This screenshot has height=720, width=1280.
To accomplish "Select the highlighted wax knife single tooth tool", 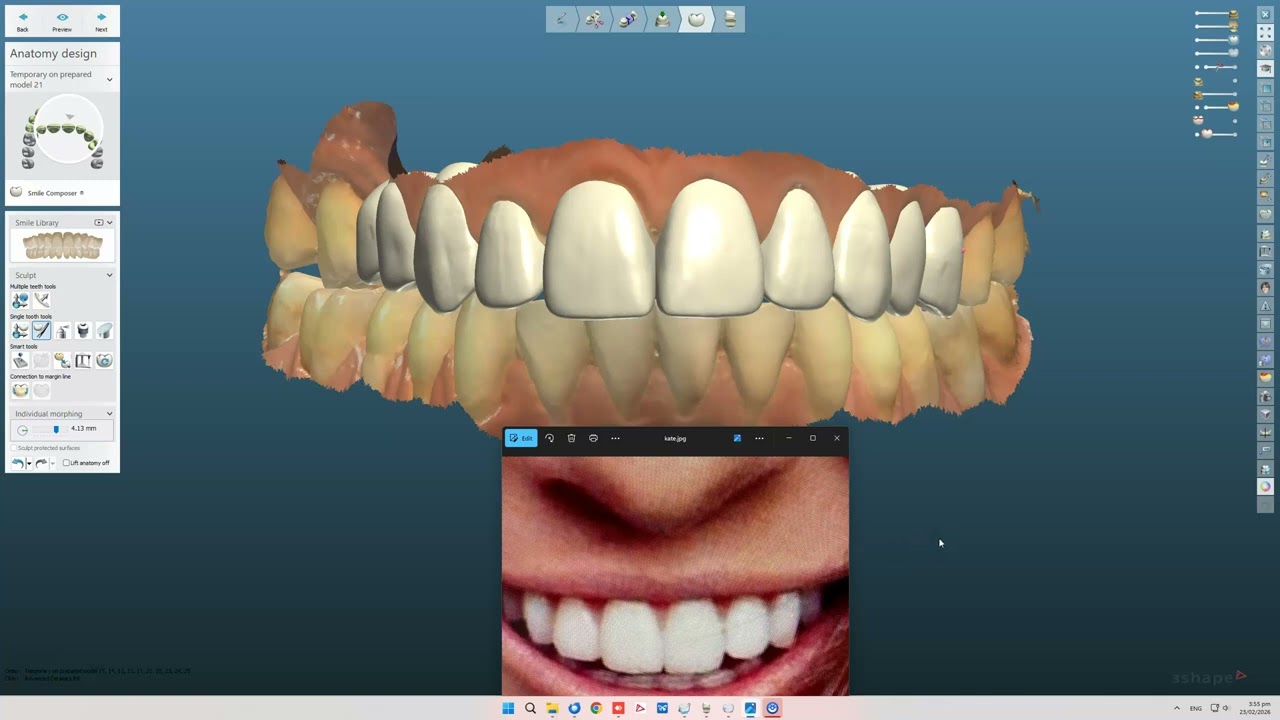I will [x=41, y=330].
